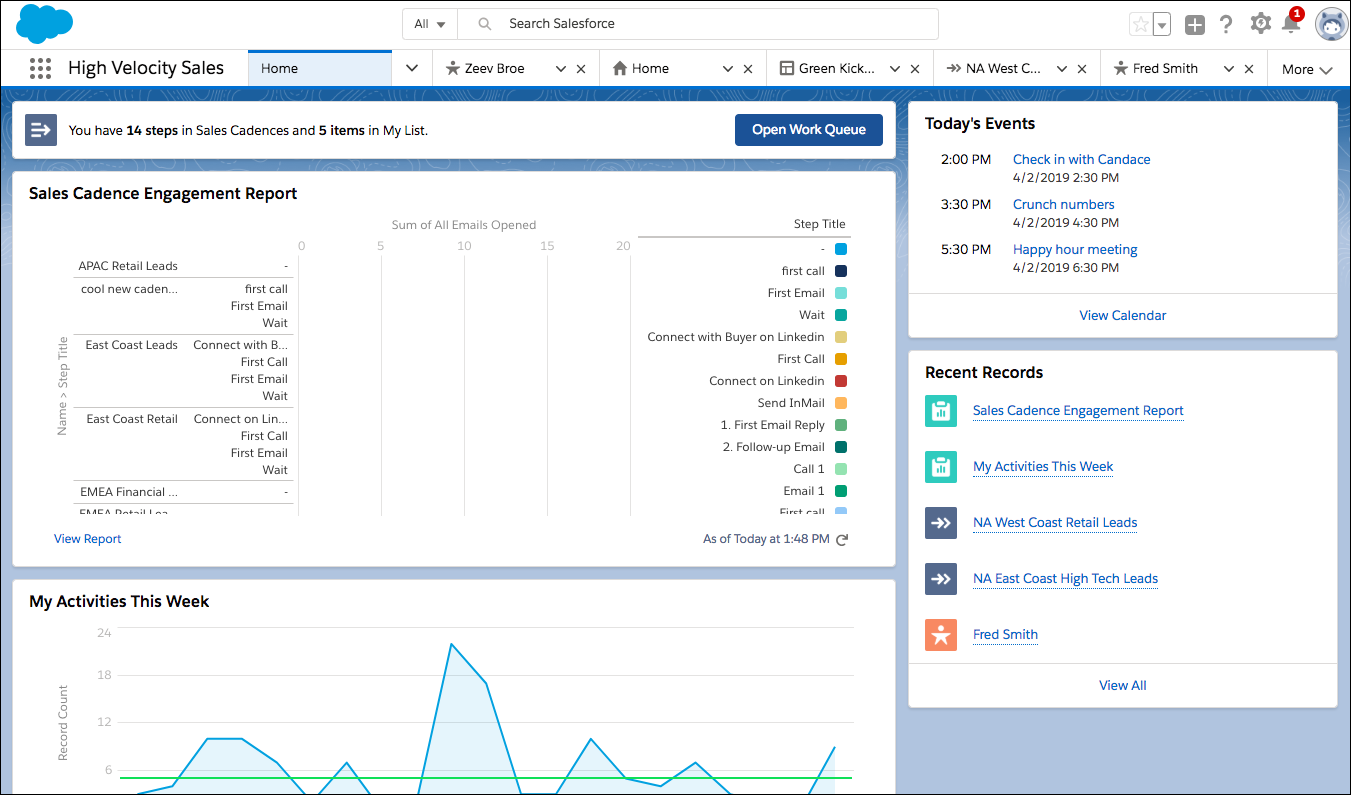This screenshot has width=1351, height=795.
Task: Click the cadence icon beside NA East Coast High Tech Leads
Action: tap(941, 579)
